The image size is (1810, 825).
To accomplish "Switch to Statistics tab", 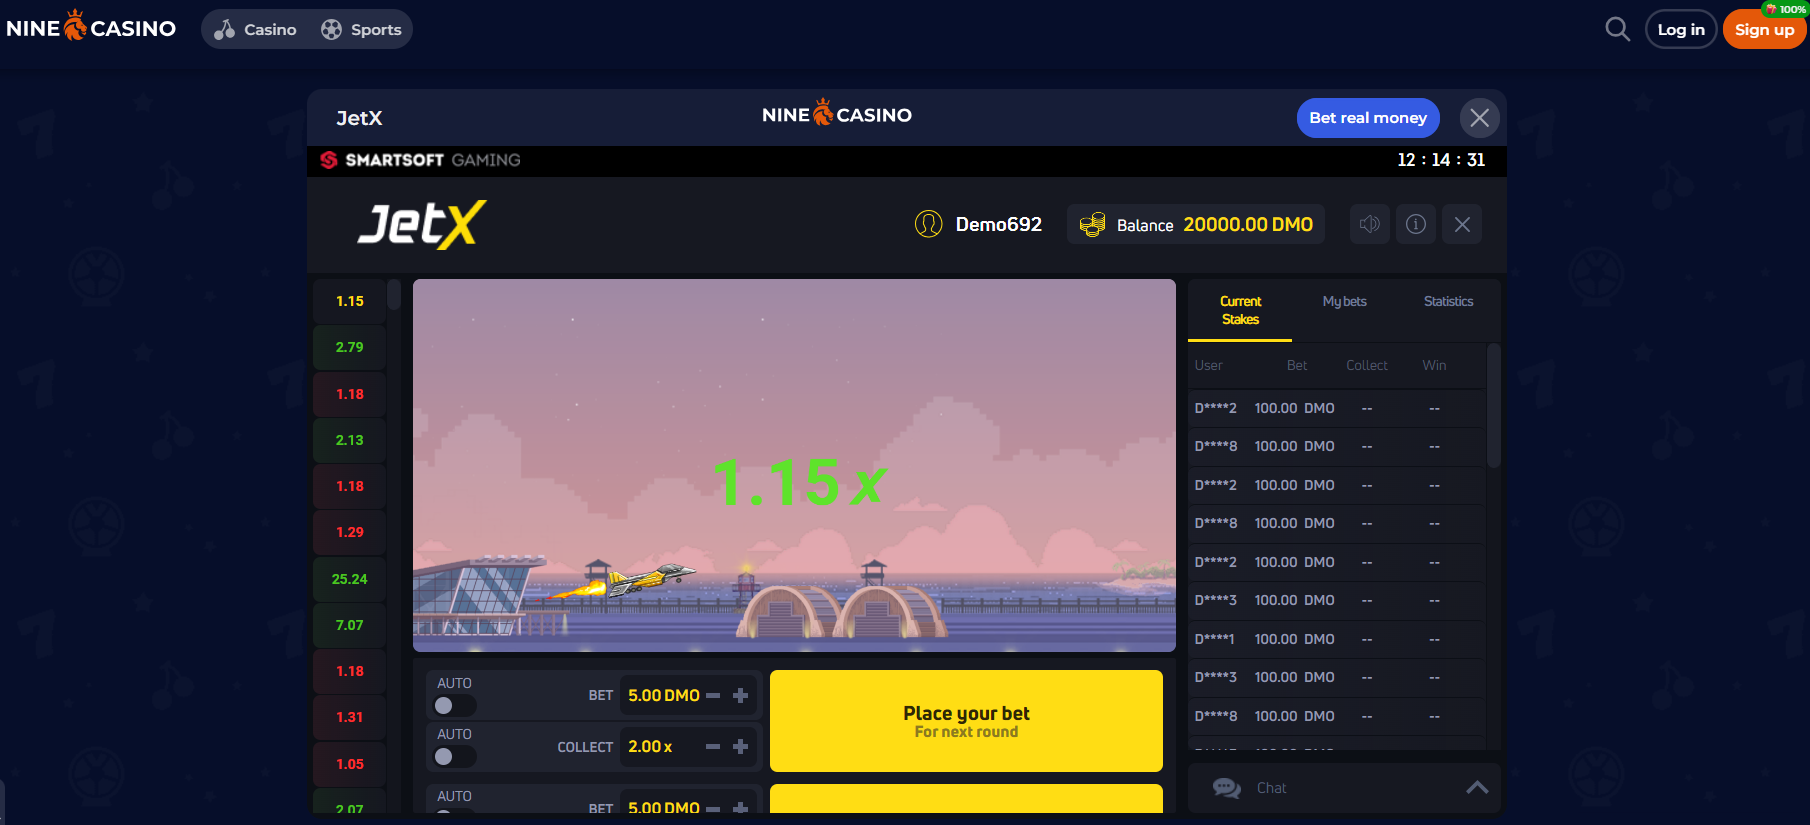I will pos(1448,301).
